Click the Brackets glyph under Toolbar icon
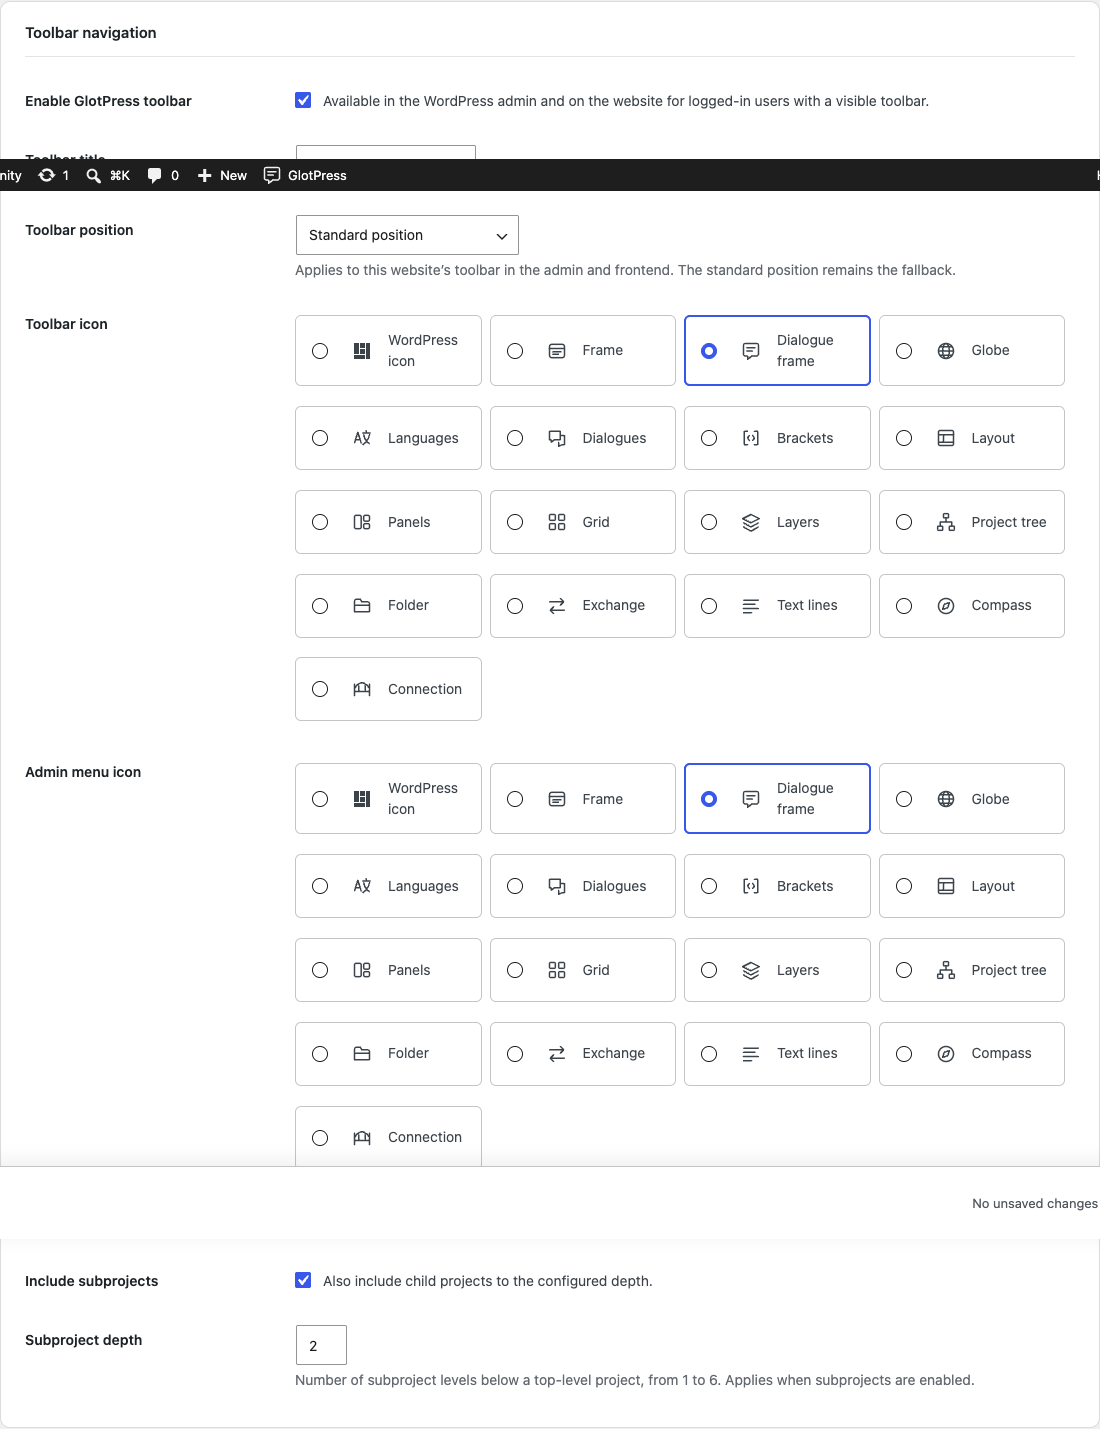Screen dimensions: 1100x1429 tap(751, 438)
